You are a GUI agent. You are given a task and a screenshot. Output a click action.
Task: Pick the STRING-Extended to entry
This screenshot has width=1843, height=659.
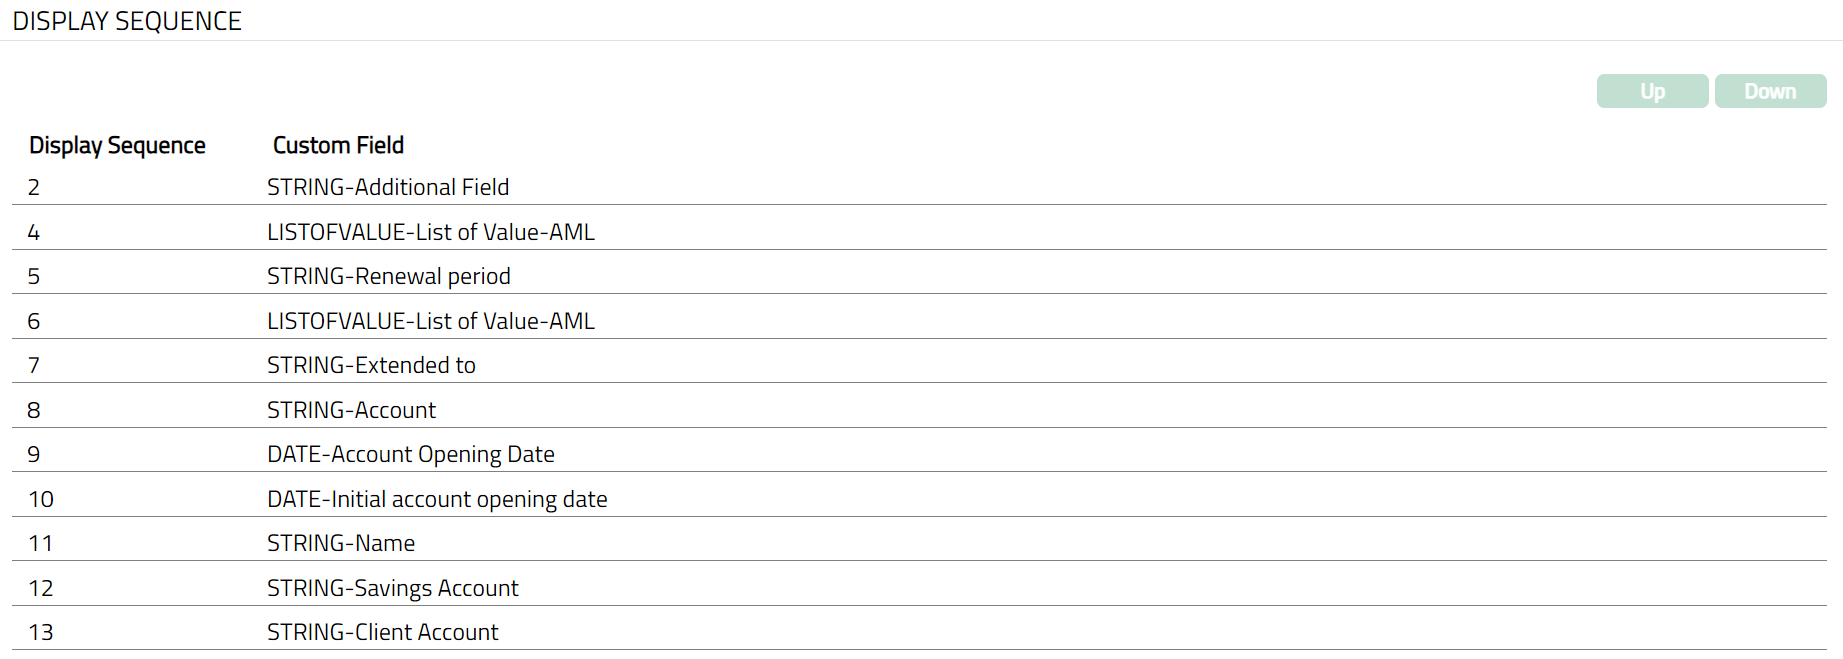(x=371, y=365)
